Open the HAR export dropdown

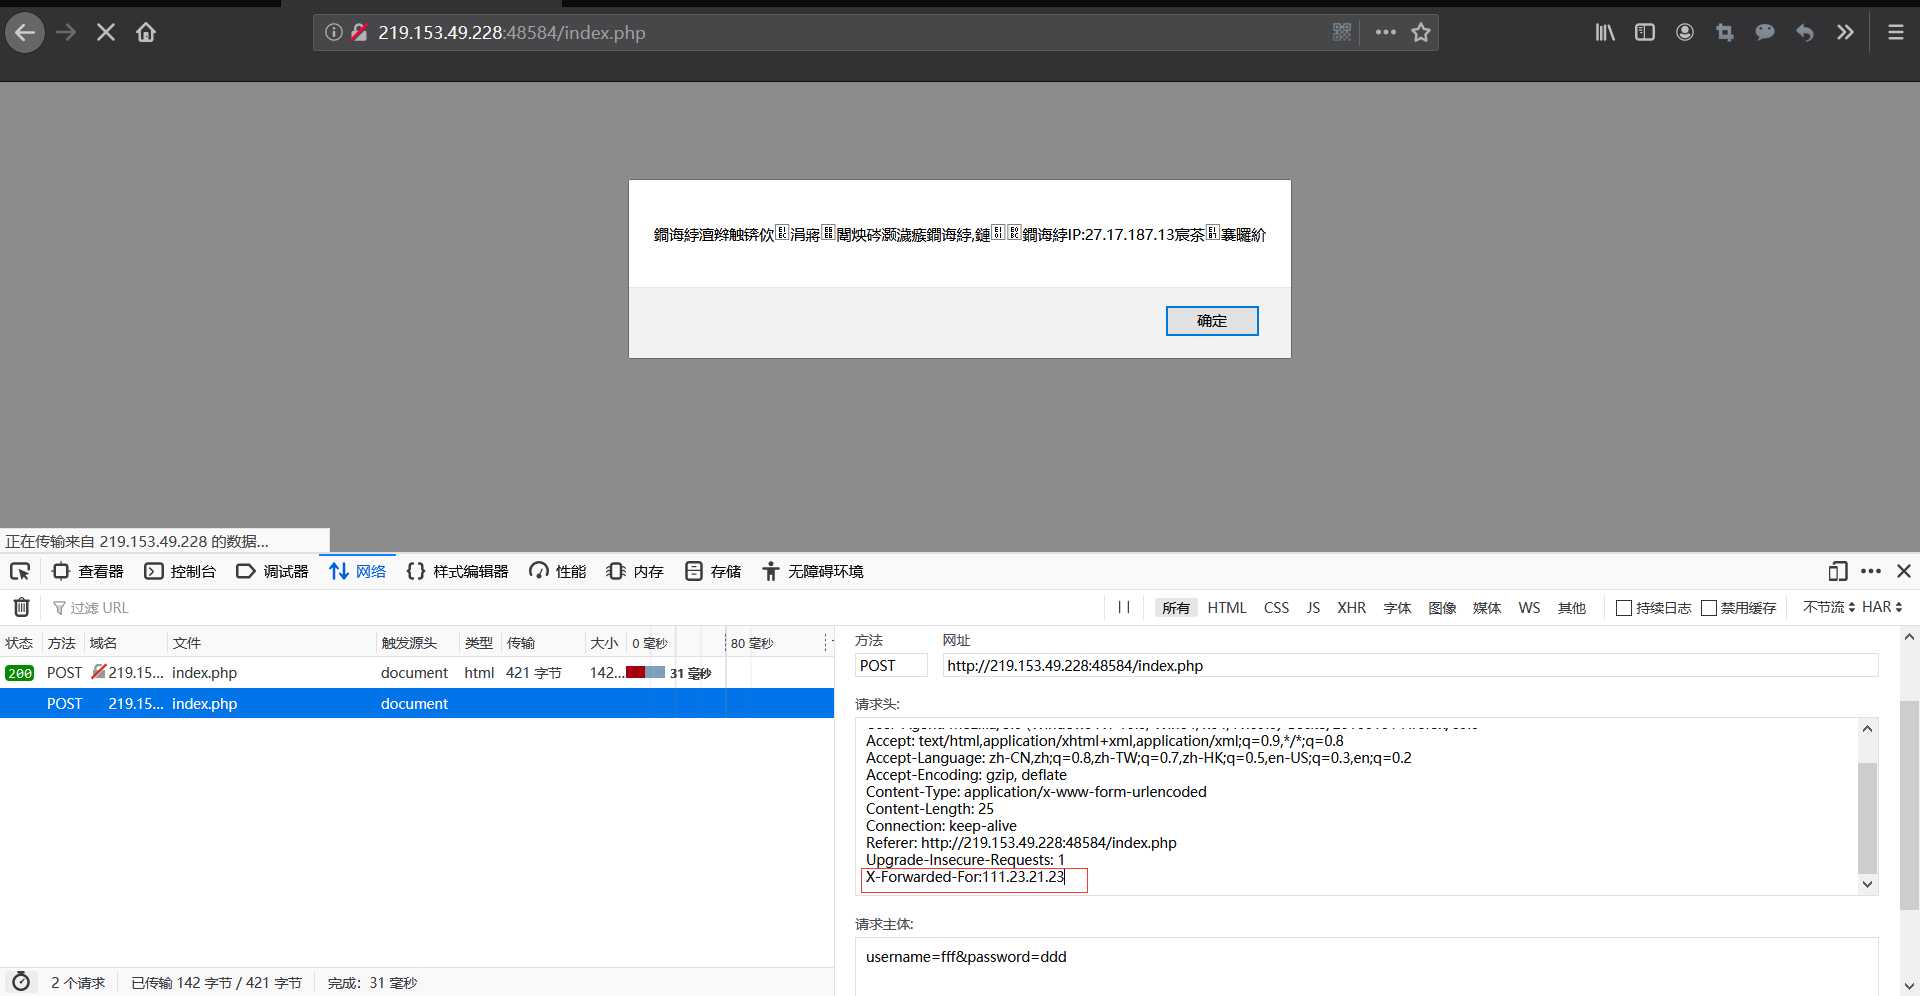pyautogui.click(x=1882, y=607)
